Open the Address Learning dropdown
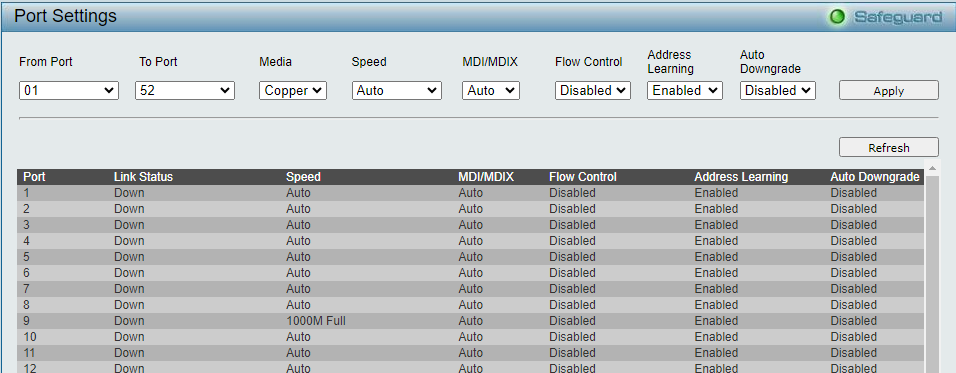Image resolution: width=956 pixels, height=373 pixels. (685, 91)
